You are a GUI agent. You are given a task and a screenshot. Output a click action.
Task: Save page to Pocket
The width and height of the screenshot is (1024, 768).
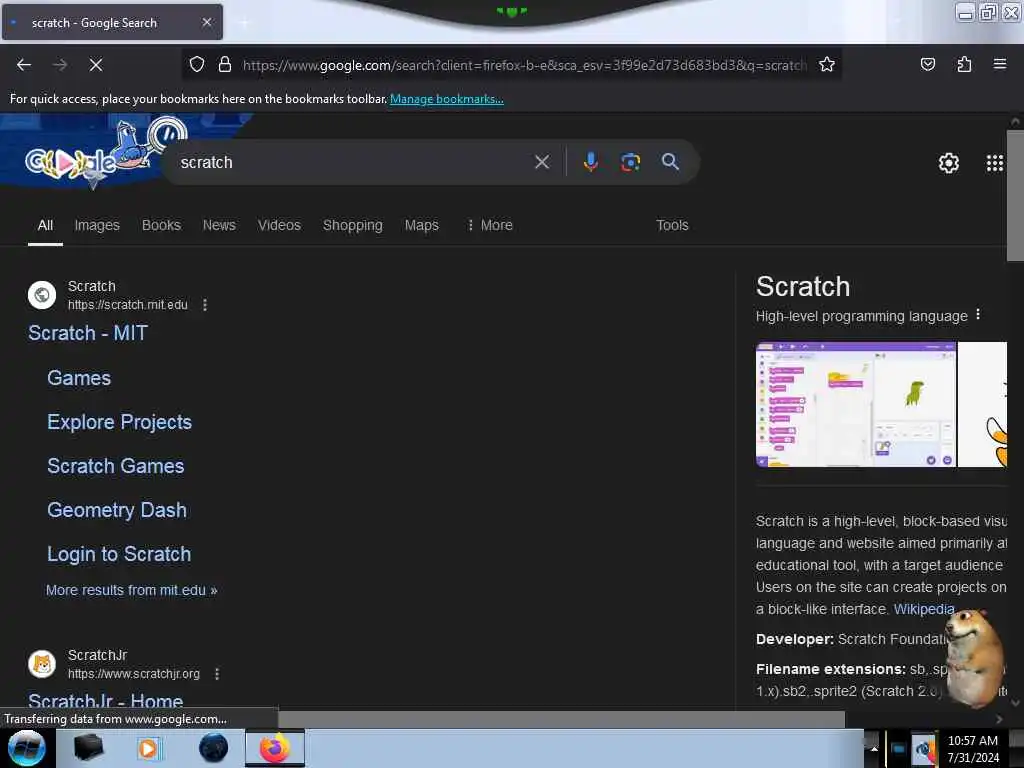927,64
